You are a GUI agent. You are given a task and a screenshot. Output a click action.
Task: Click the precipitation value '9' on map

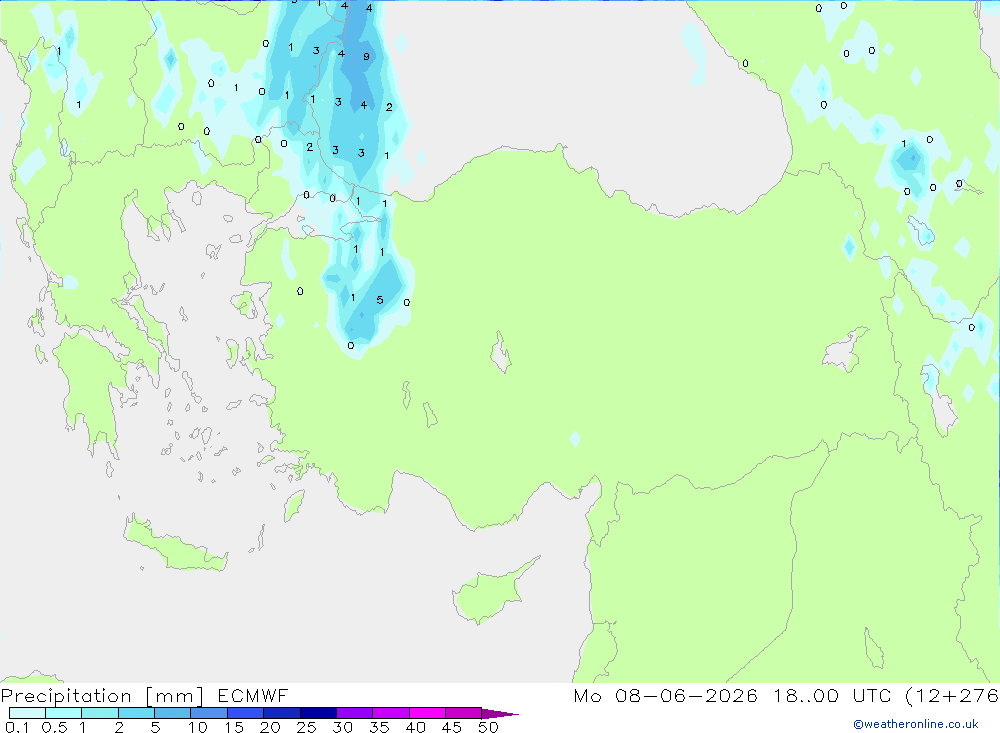click(366, 57)
